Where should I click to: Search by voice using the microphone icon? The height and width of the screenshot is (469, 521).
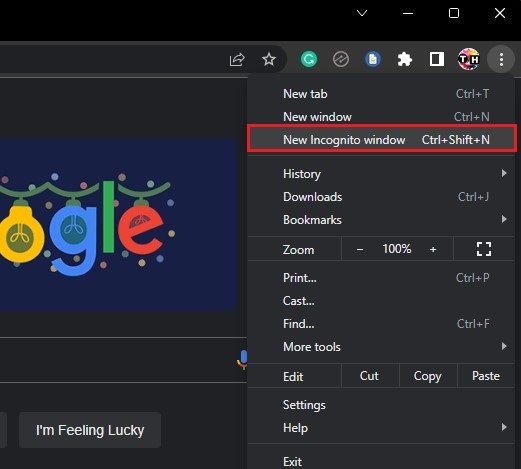point(244,359)
